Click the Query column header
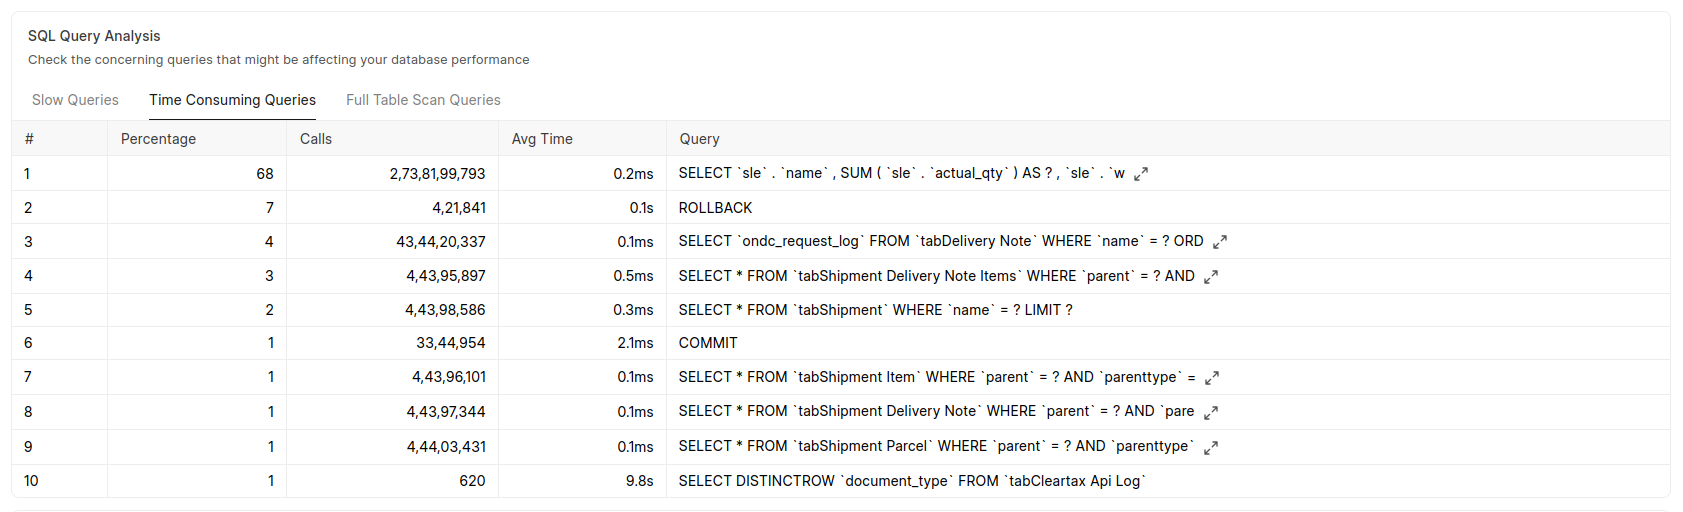 pyautogui.click(x=699, y=139)
